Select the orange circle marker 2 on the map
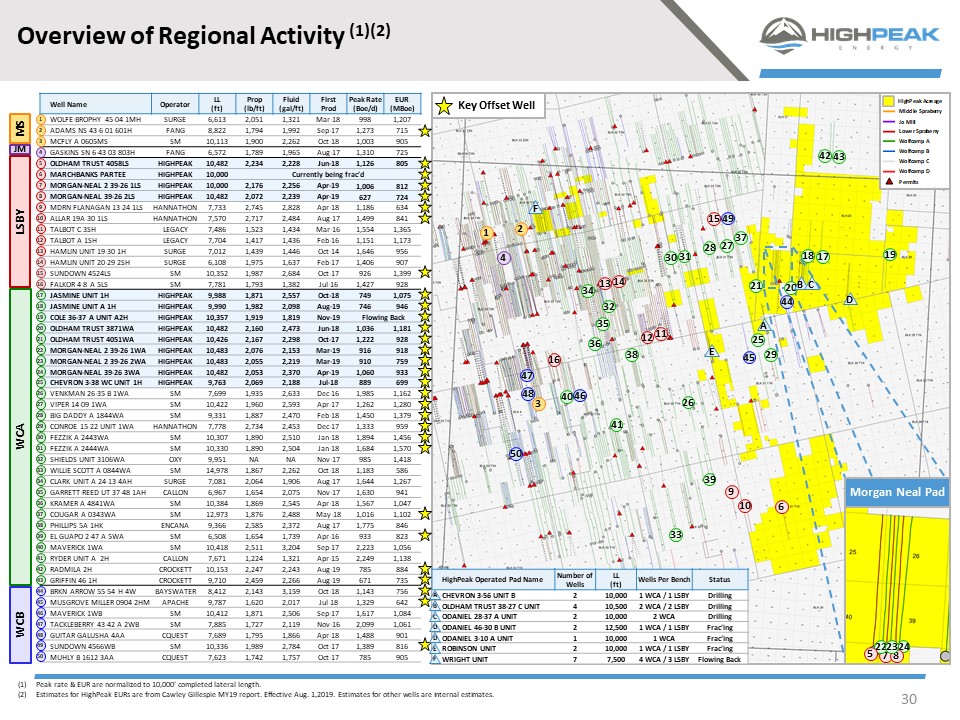 [520, 229]
